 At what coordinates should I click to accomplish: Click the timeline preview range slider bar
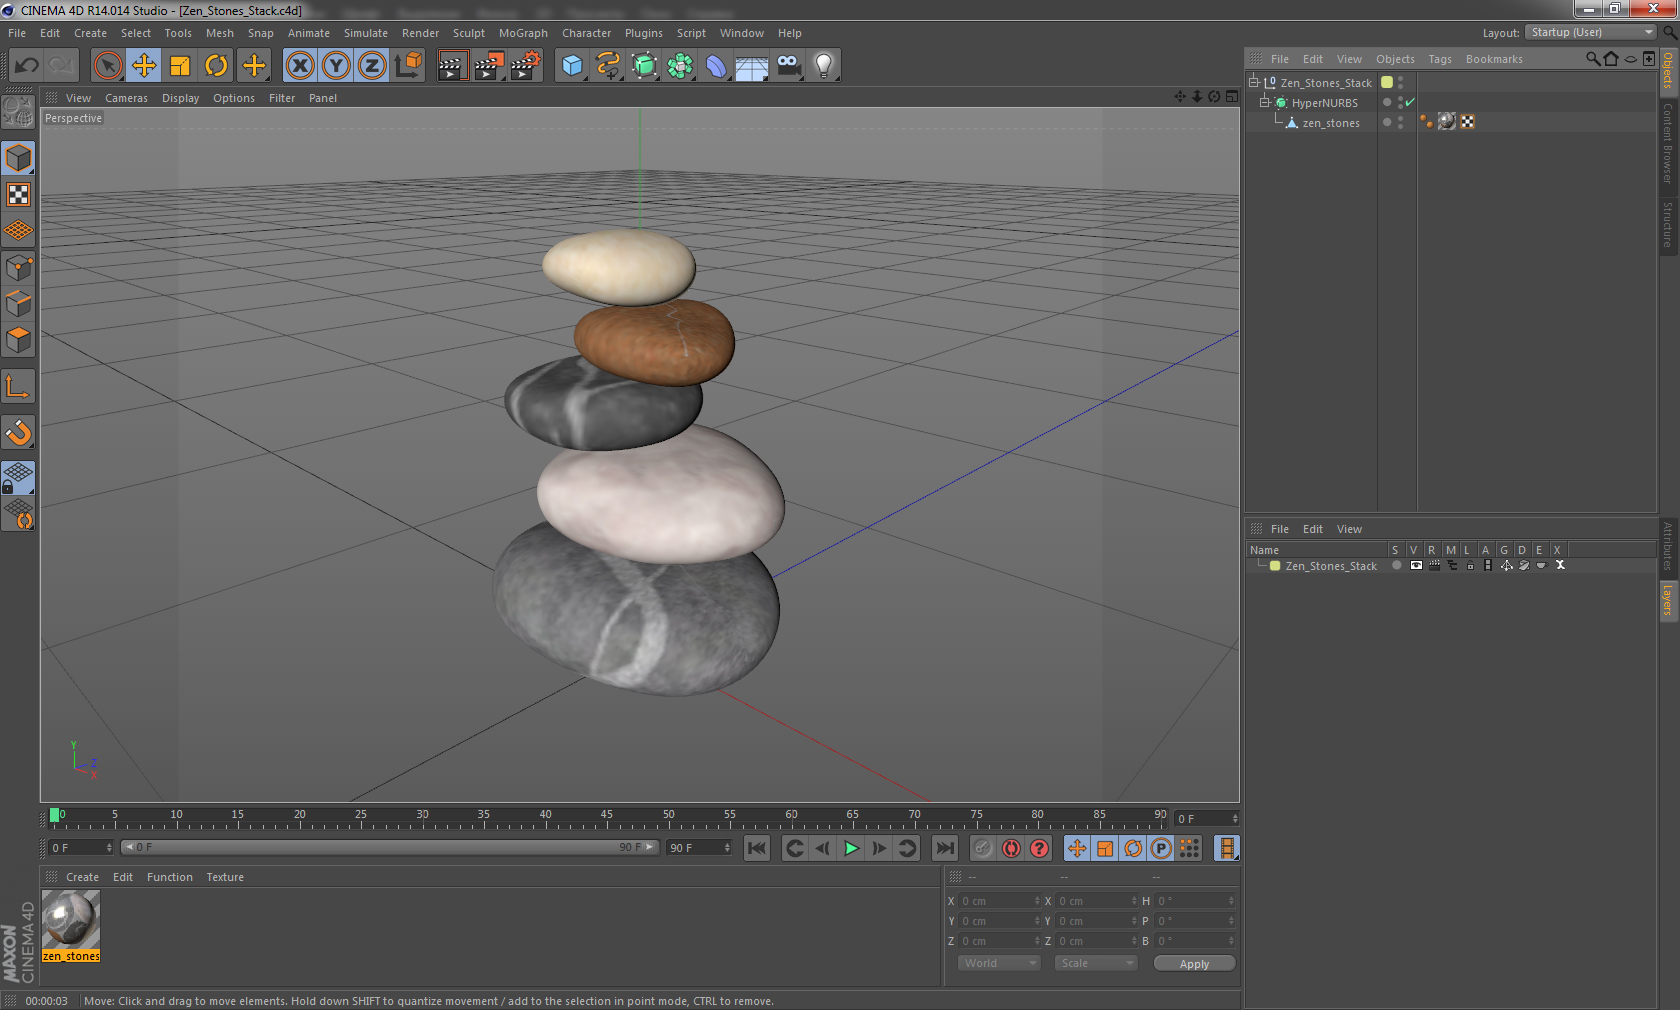click(x=389, y=847)
